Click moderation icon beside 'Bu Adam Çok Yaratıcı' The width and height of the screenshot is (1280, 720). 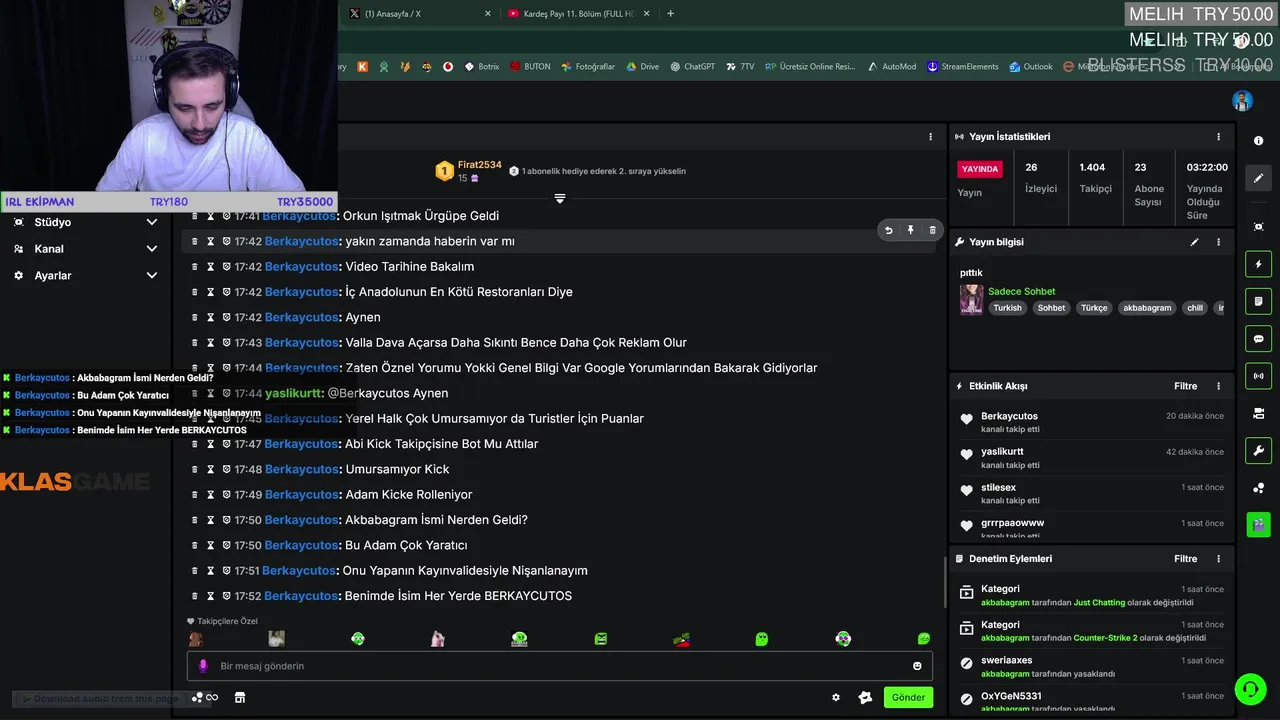coord(227,545)
